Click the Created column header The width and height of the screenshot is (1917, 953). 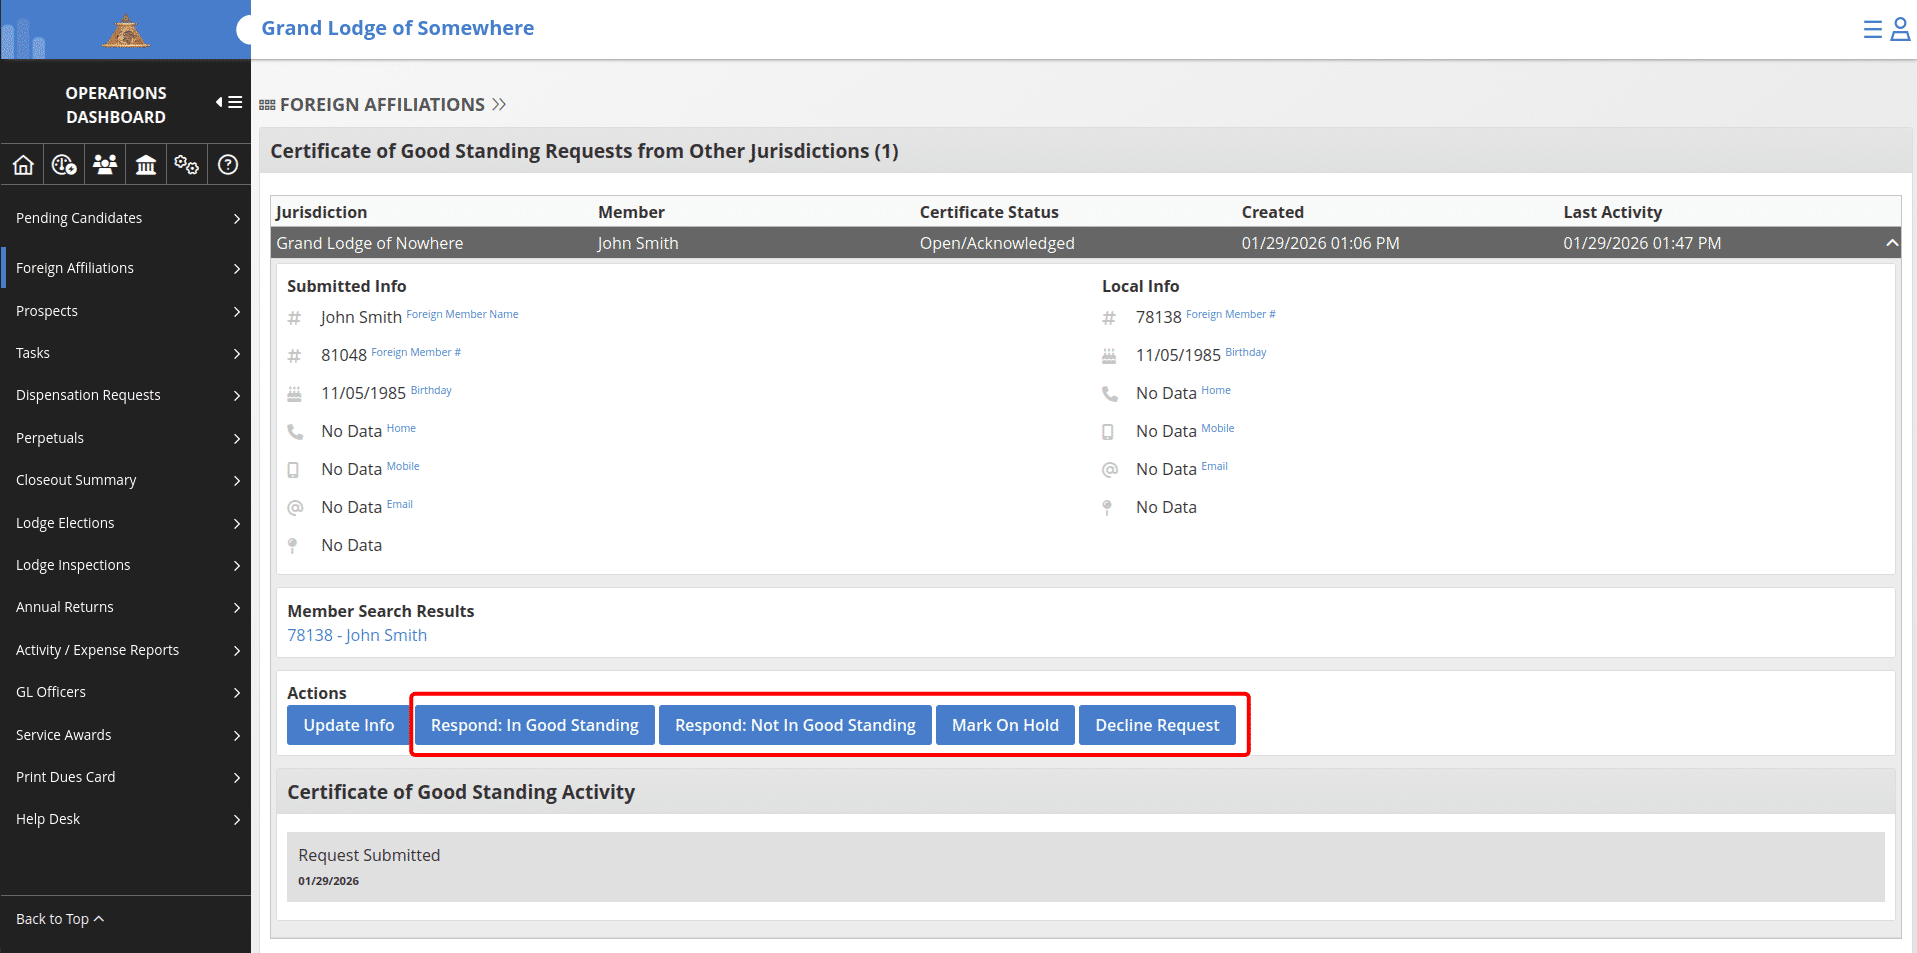[1273, 212]
